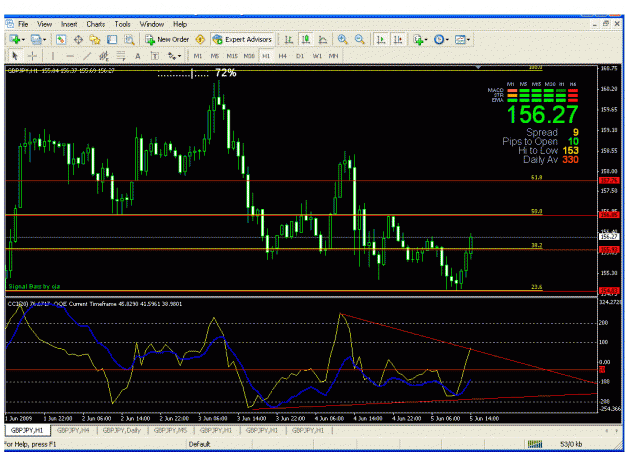The image size is (625, 452).
Task: Zoom out of the chart
Action: click(360, 39)
